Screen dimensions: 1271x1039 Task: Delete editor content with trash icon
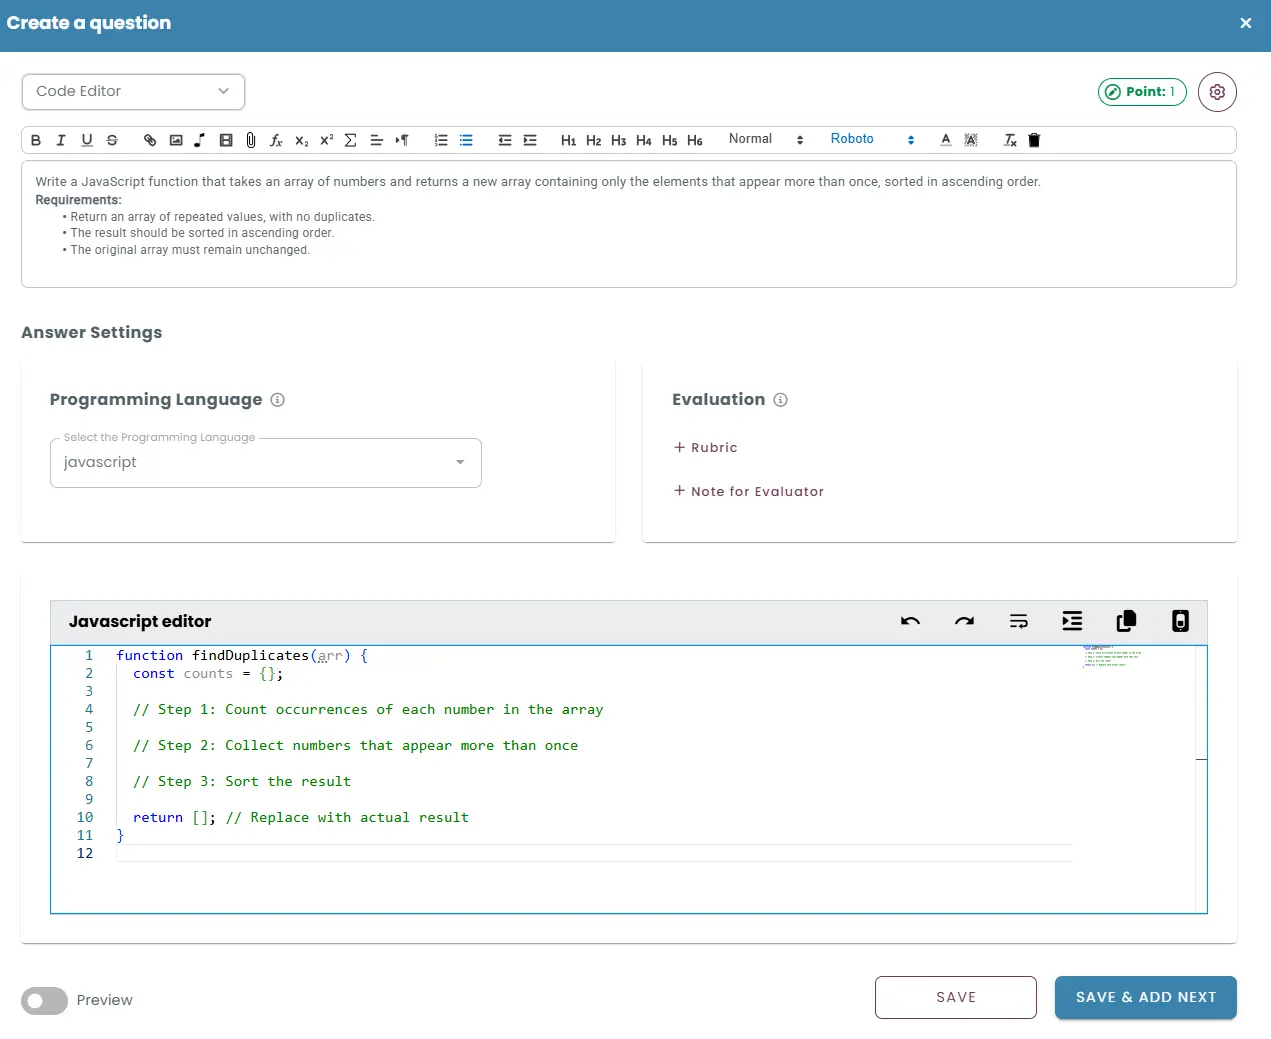[1035, 140]
